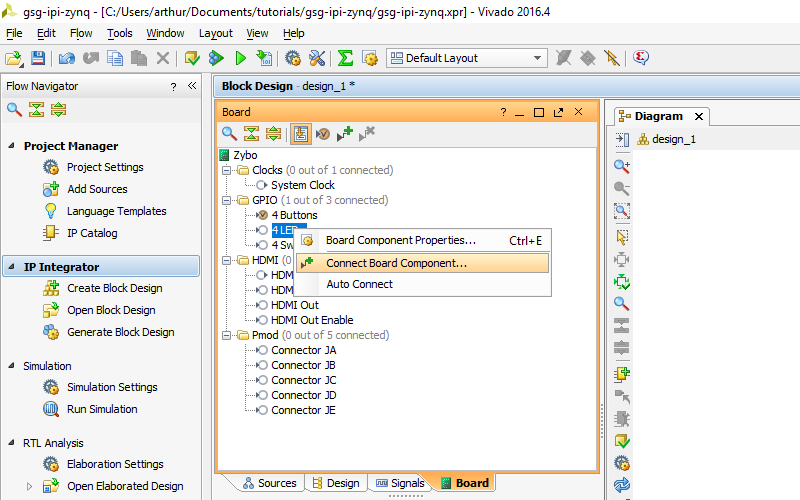Collapse the Pmod tree folder
The image size is (800, 500).
point(227,336)
